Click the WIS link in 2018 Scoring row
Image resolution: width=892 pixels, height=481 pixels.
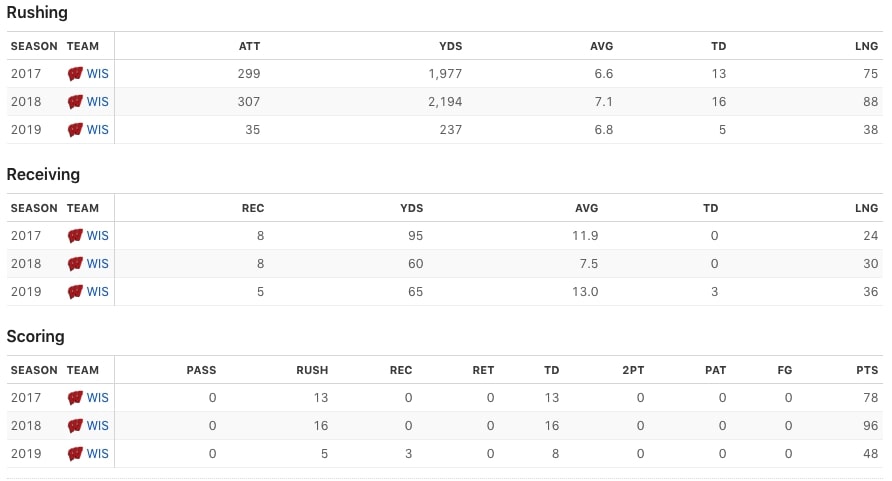[x=98, y=426]
